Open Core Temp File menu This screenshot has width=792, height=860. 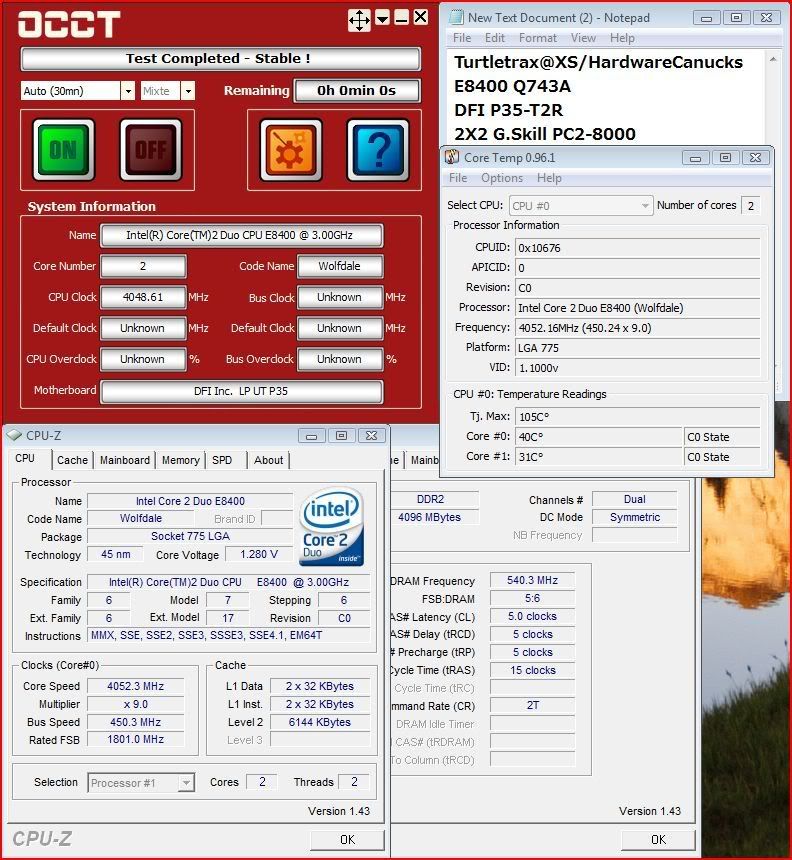(458, 178)
